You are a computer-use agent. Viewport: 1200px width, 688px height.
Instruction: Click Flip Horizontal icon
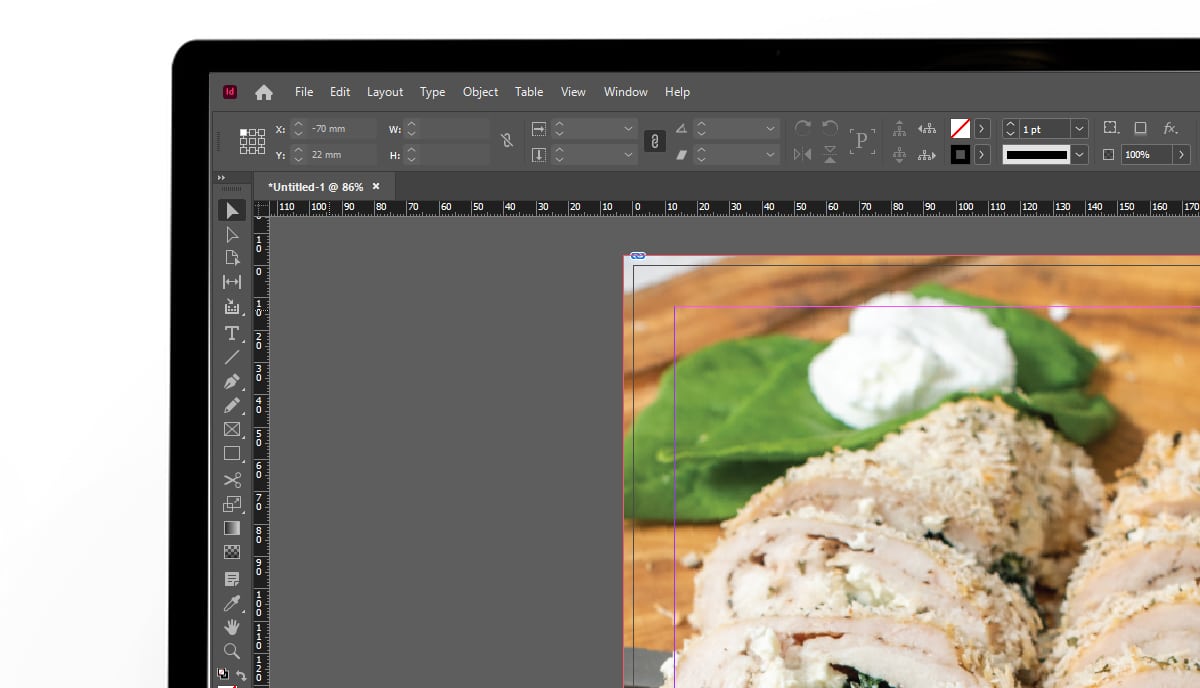[802, 154]
